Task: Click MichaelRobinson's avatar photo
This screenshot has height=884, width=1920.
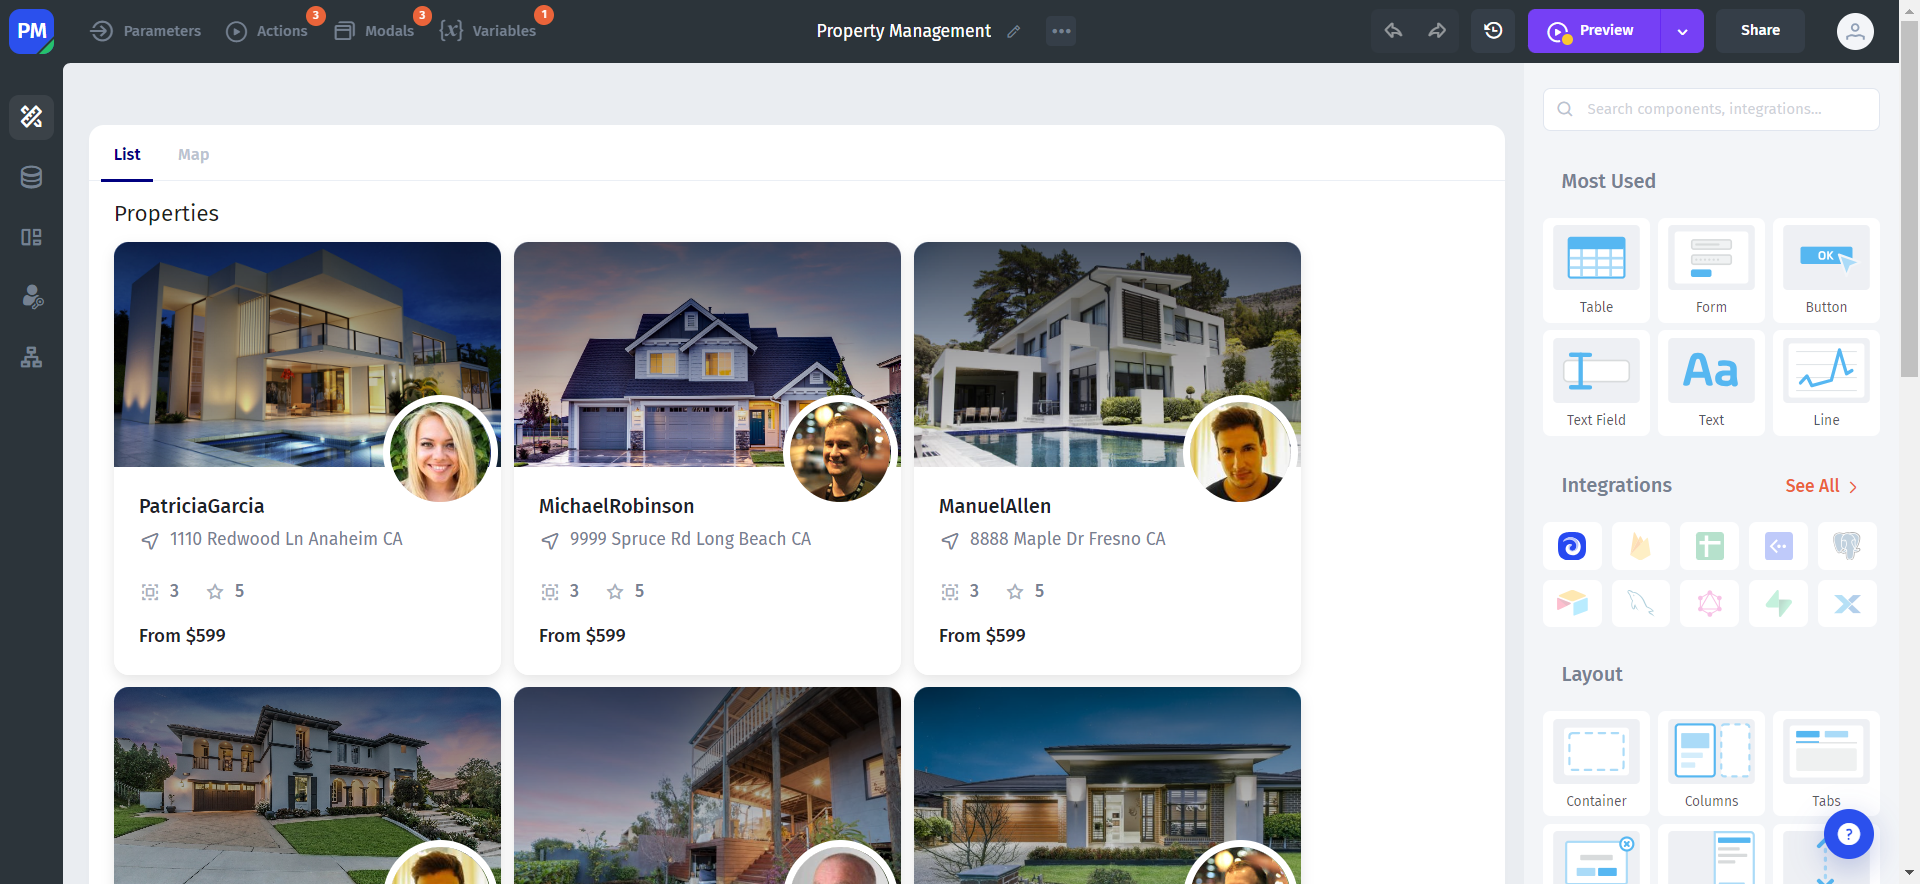Action: (840, 451)
